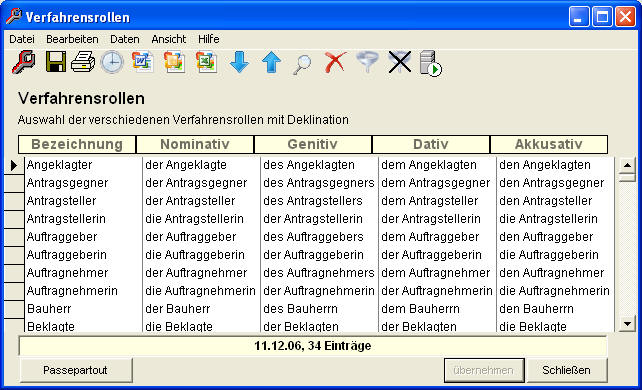Export to Word document icon
The height and width of the screenshot is (390, 642).
click(x=143, y=62)
